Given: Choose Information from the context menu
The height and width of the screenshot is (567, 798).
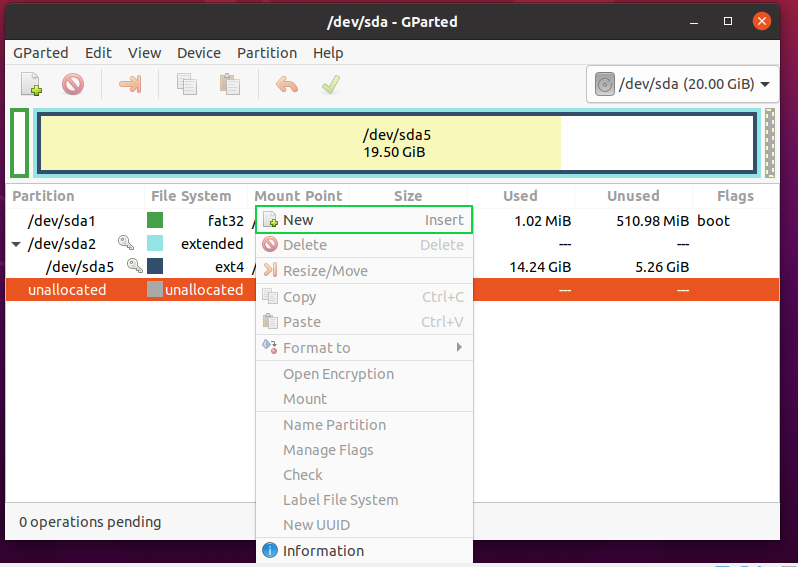Looking at the screenshot, I should pos(364,551).
